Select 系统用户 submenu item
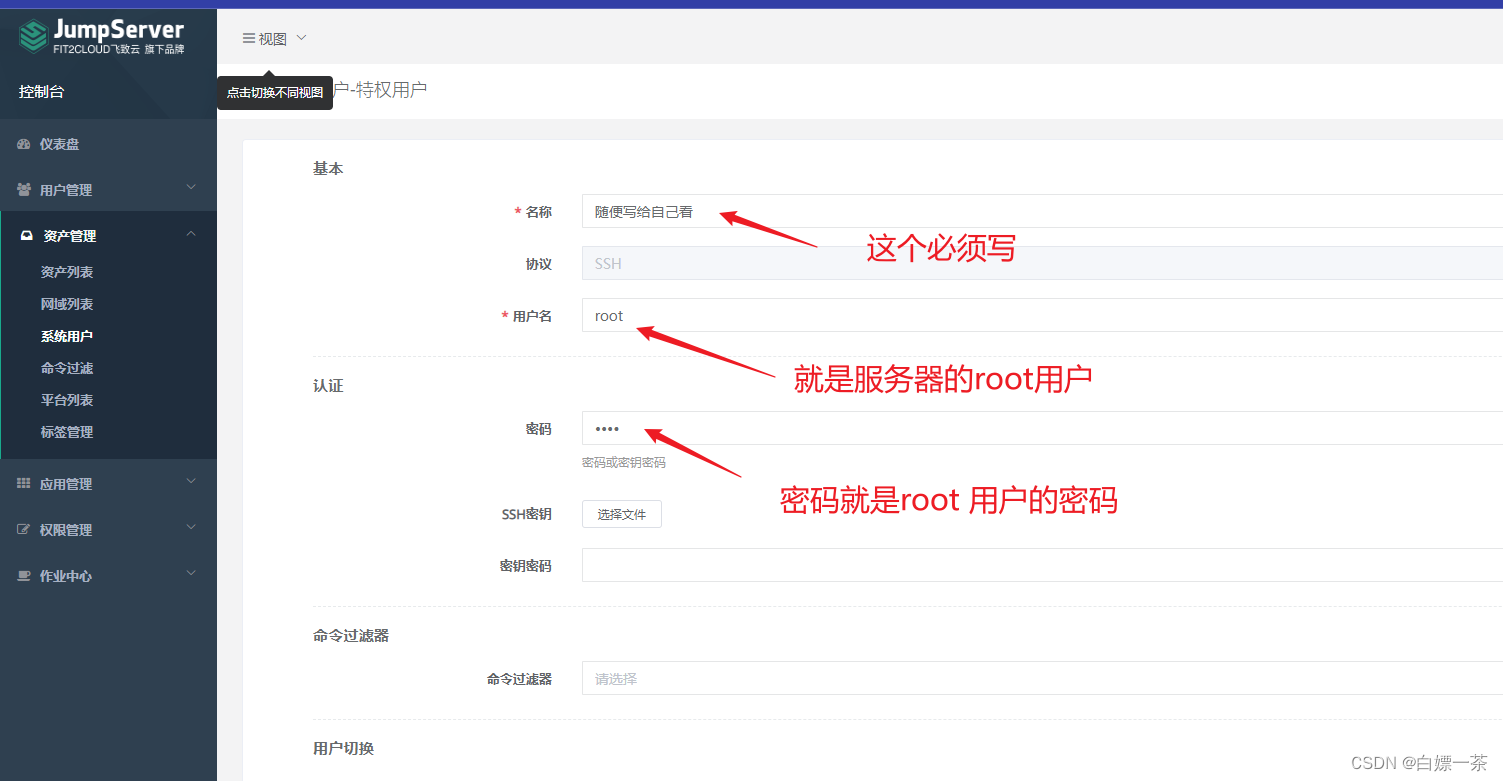 point(67,336)
